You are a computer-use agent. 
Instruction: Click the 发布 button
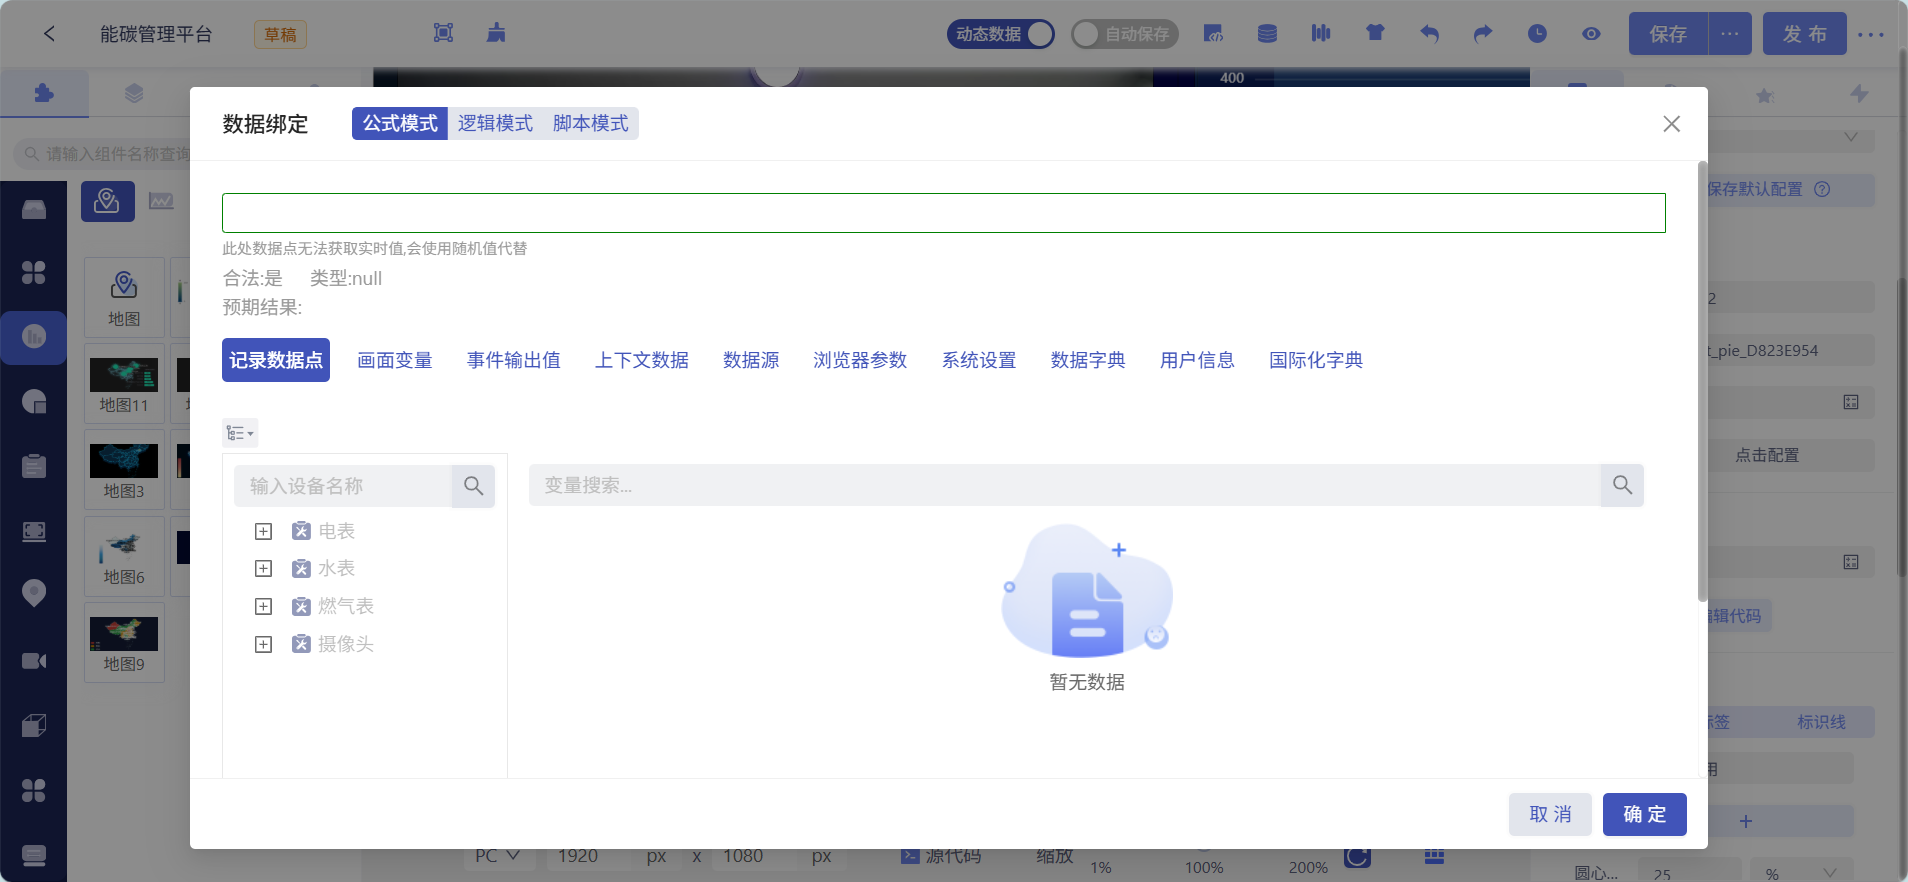[1804, 34]
